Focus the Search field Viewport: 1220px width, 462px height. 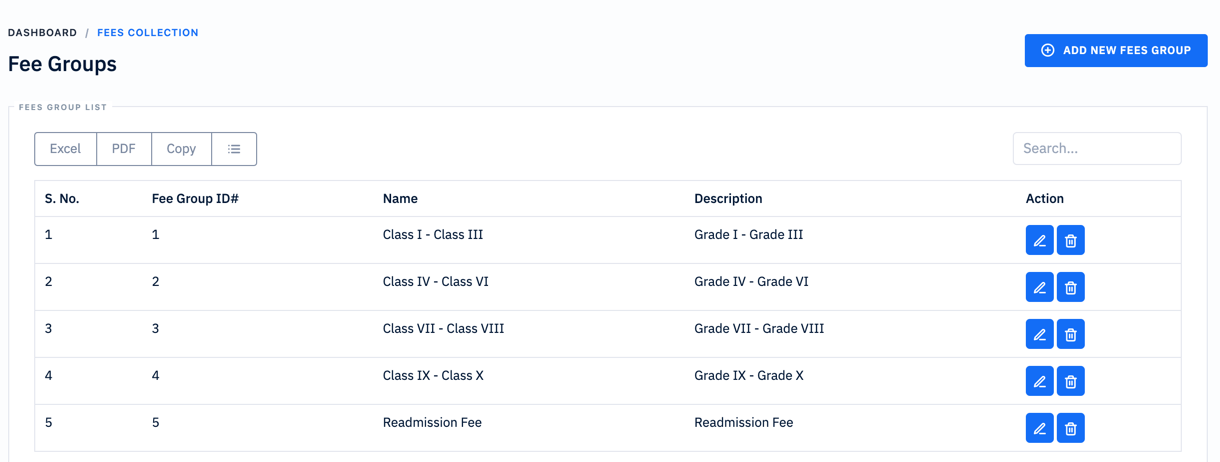tap(1097, 148)
